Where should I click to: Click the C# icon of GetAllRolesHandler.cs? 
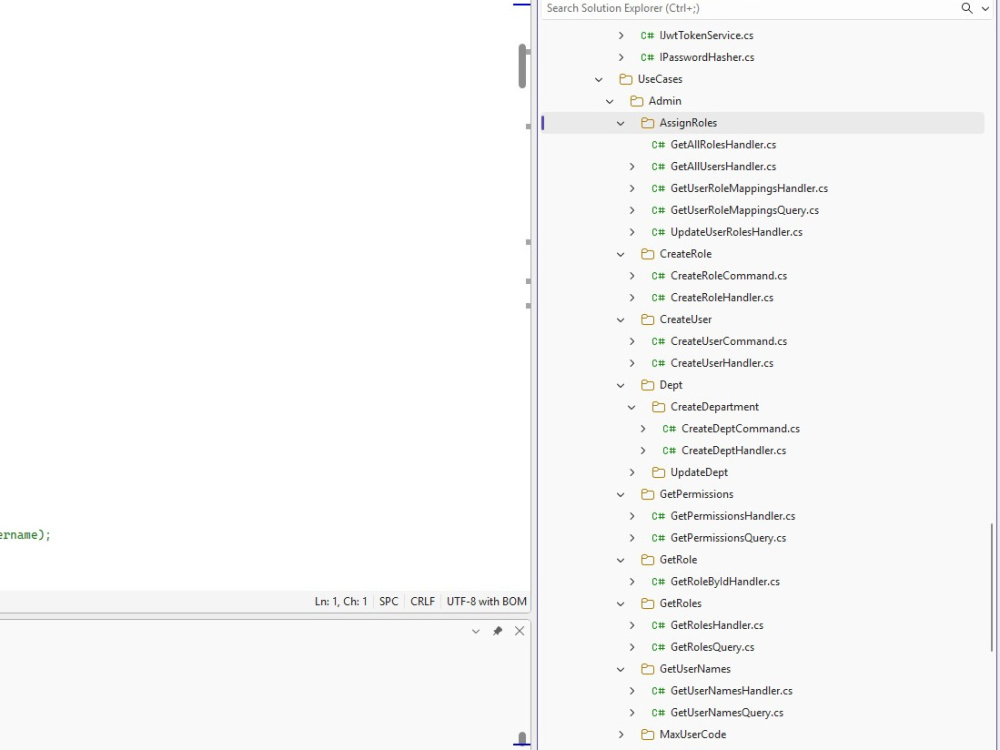coord(658,145)
